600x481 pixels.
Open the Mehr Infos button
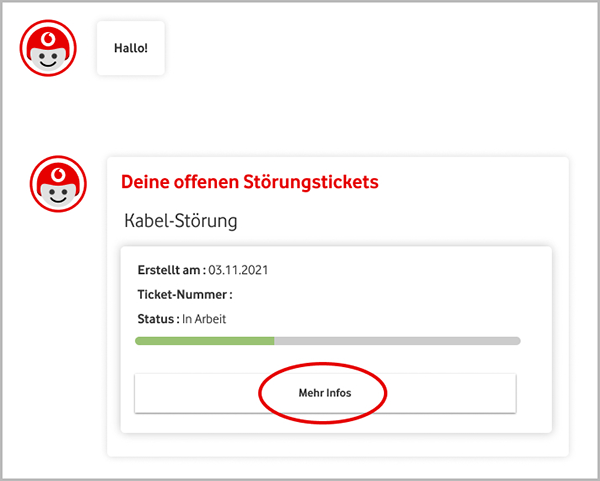tap(325, 393)
